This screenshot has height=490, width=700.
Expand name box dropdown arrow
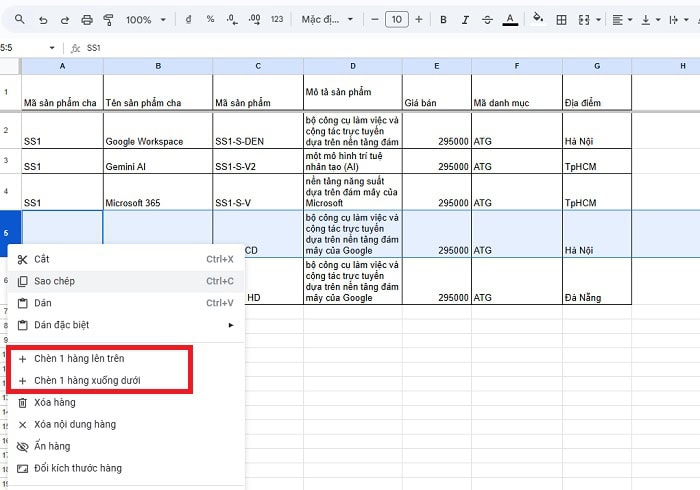pos(52,48)
